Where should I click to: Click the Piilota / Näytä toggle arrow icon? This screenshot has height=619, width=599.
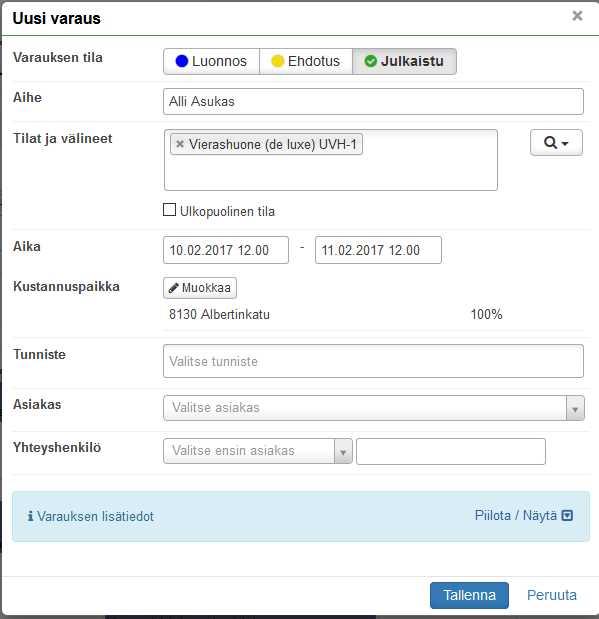tap(567, 516)
